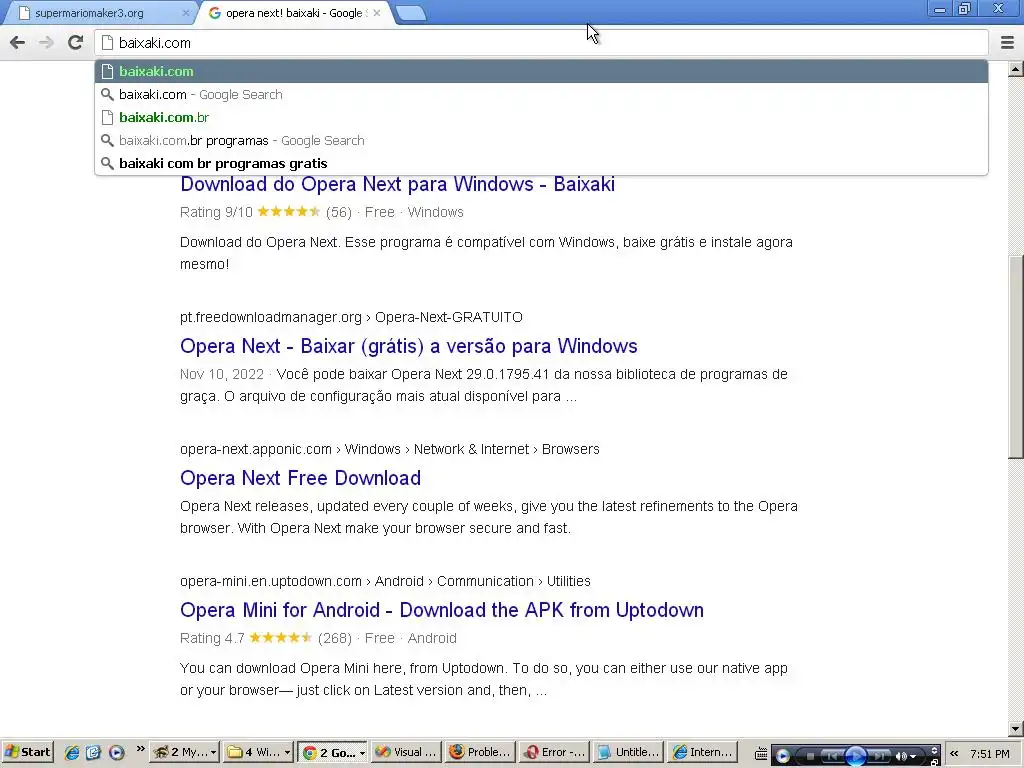Click the Media Player toolbar speaker icon
The height and width of the screenshot is (768, 1024).
click(901, 756)
